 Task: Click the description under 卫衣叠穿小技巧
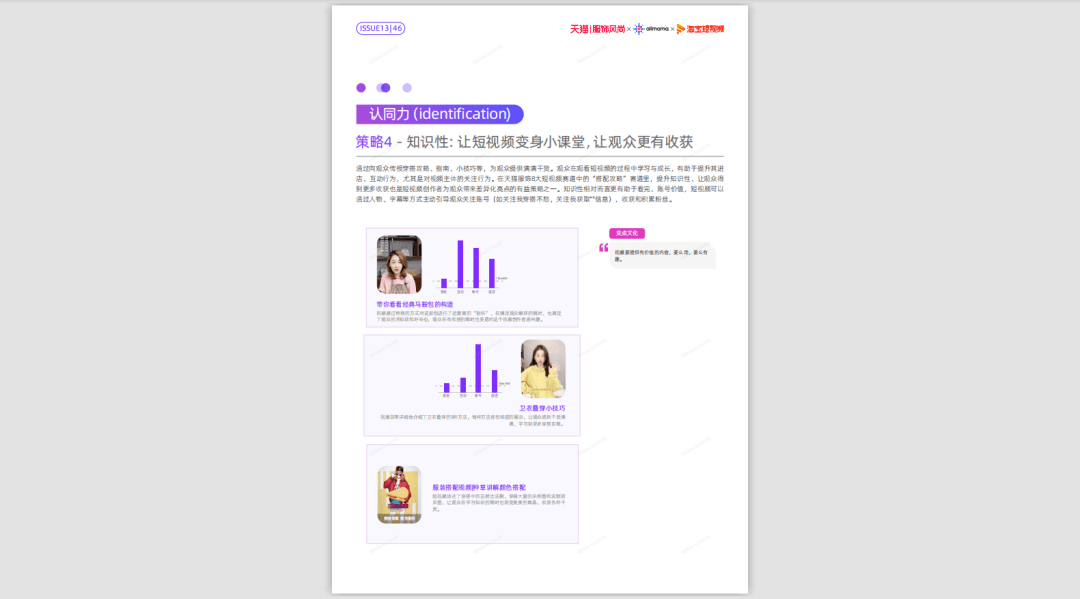pos(472,420)
